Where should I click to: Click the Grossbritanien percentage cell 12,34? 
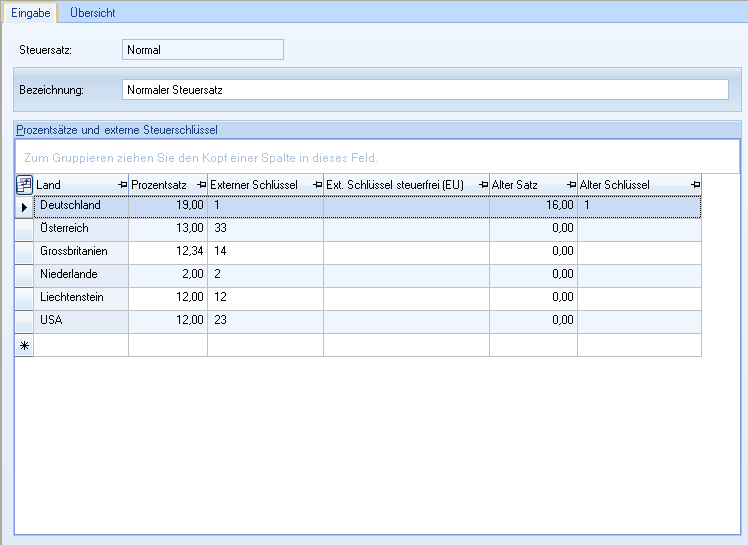[167, 252]
